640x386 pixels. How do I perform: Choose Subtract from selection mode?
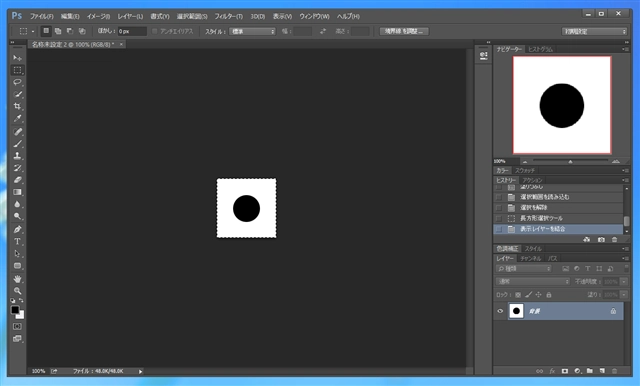point(70,31)
